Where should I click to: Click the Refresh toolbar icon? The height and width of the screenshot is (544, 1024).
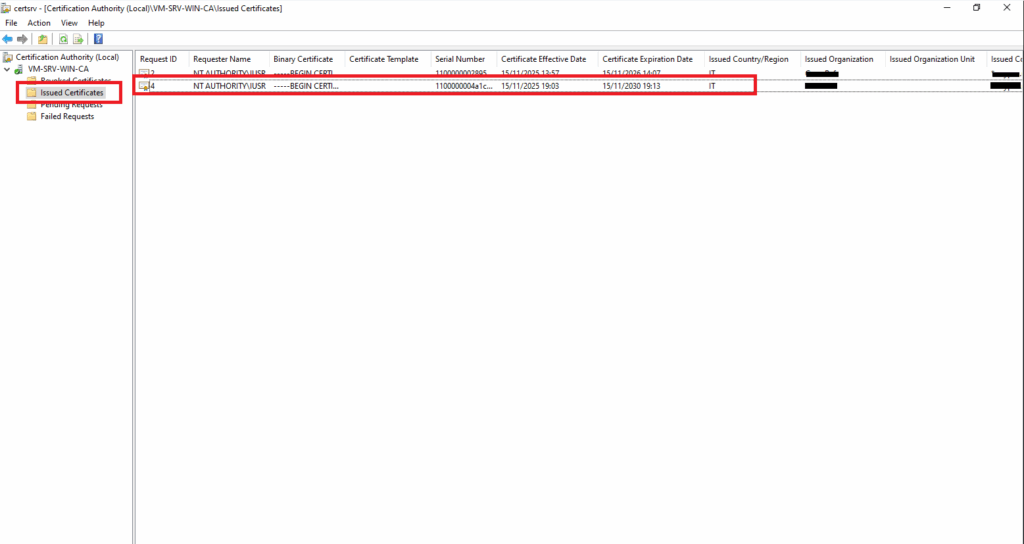point(62,39)
